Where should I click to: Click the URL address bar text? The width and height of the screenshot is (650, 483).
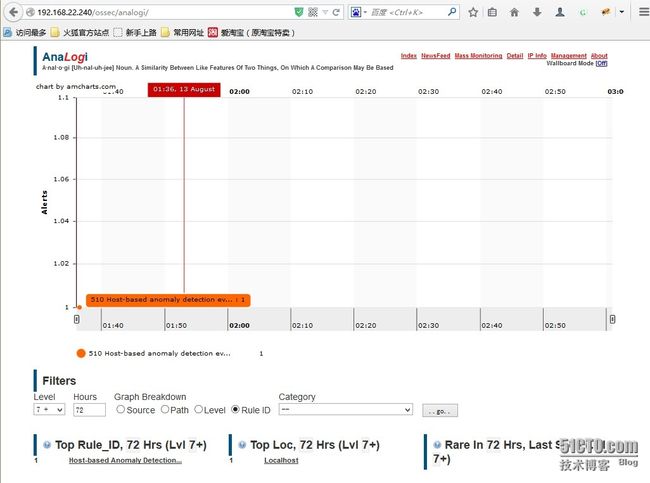click(93, 12)
